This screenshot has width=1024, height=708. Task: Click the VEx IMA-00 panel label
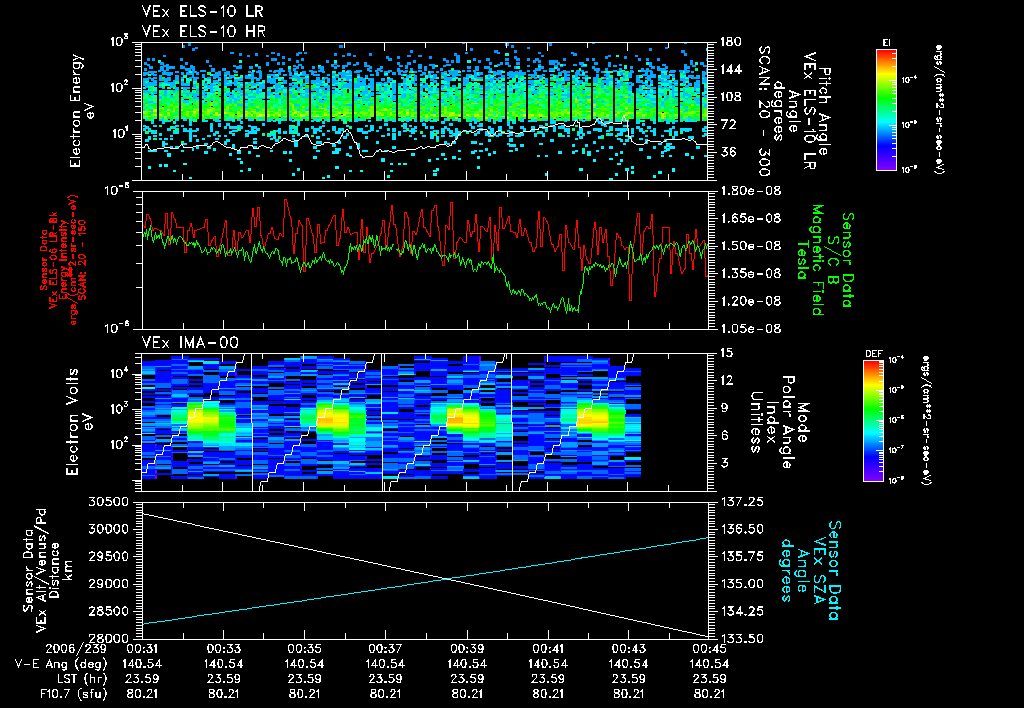190,342
